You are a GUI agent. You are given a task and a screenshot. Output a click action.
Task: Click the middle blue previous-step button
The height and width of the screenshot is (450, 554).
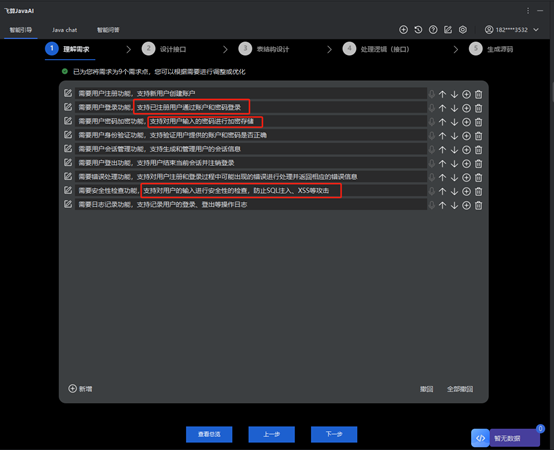tap(271, 434)
